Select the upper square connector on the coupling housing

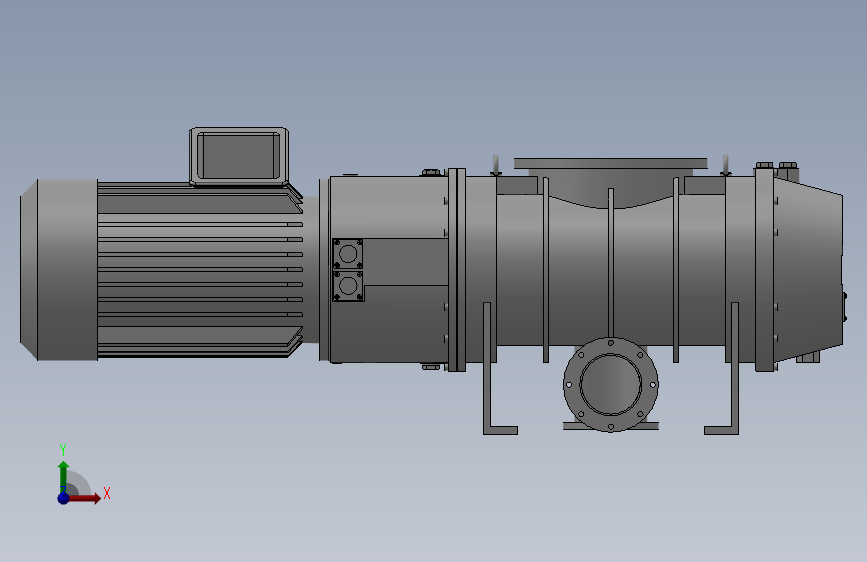(348, 254)
